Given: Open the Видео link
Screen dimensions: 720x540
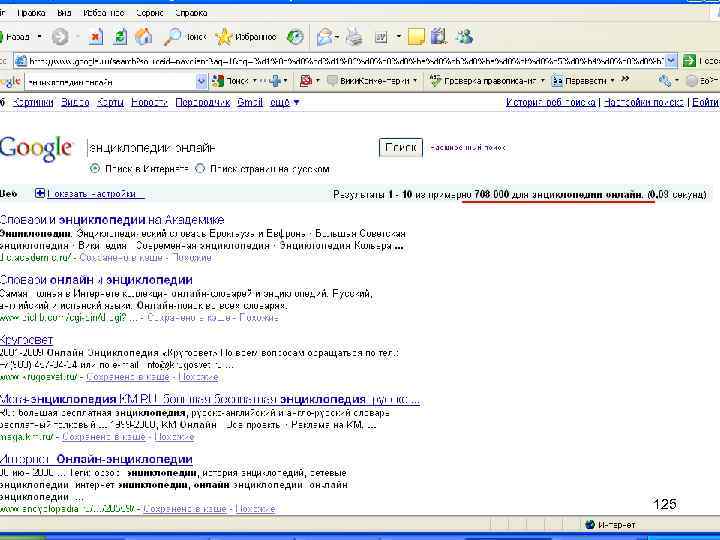Looking at the screenshot, I should click(x=75, y=102).
